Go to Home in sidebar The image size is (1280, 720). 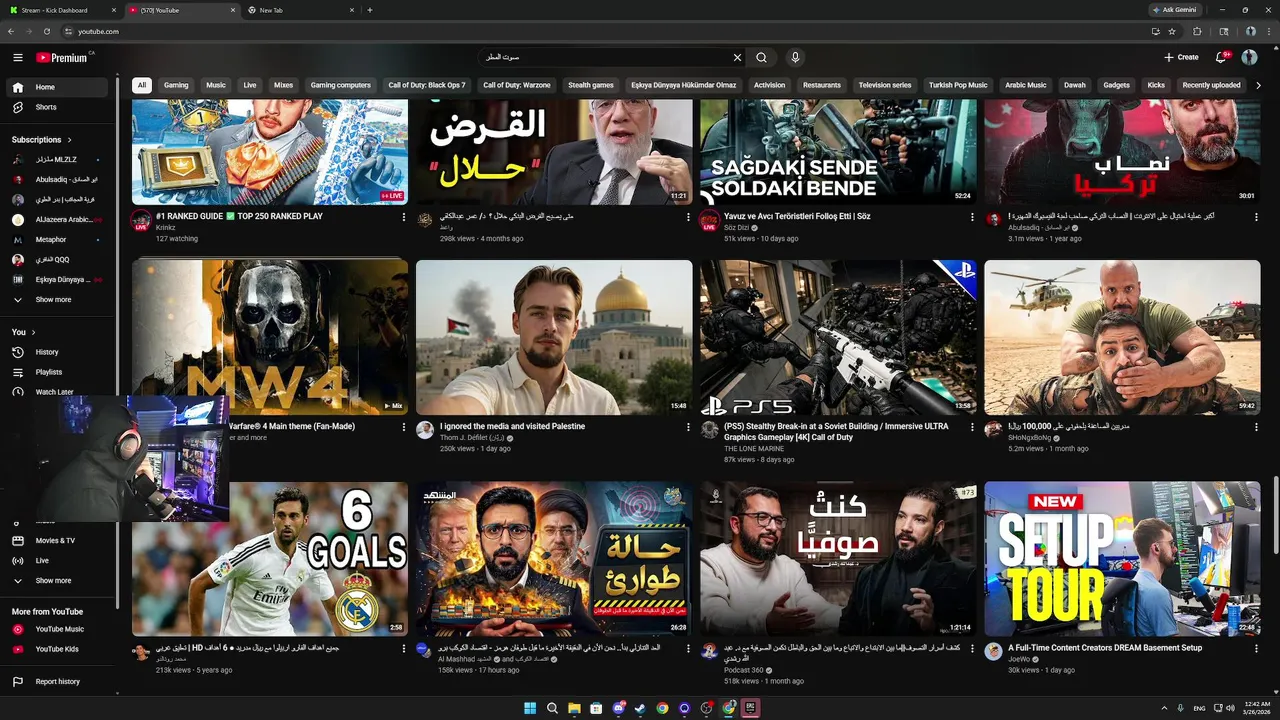[x=58, y=87]
